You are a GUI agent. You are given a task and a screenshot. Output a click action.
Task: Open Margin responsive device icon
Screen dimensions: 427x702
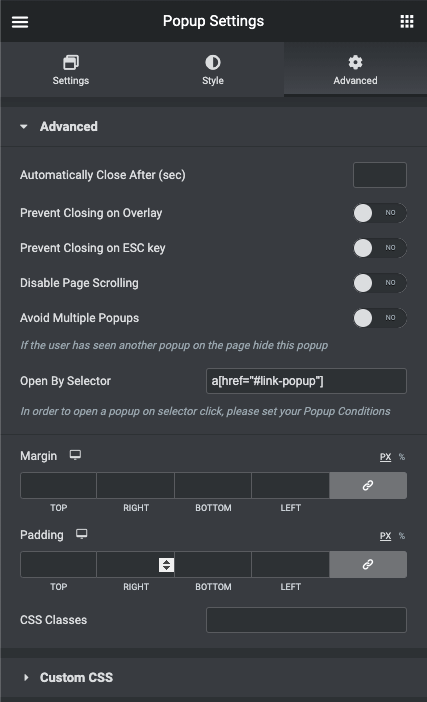[x=75, y=455]
